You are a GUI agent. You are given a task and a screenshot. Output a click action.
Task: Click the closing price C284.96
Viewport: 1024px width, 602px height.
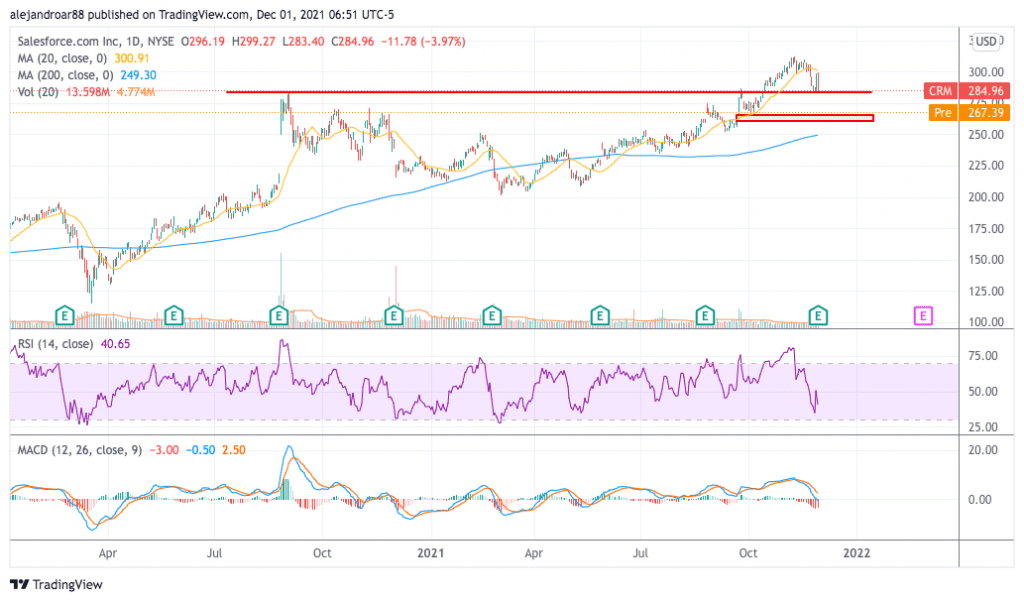point(353,41)
